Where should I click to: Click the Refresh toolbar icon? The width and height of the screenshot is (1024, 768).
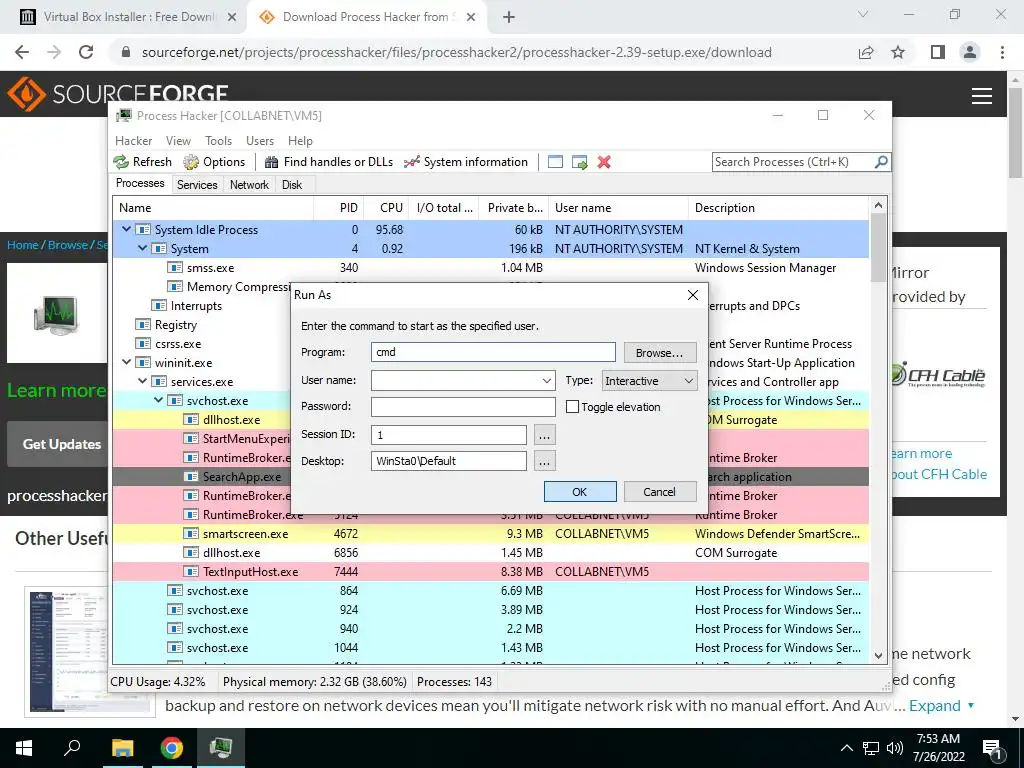pos(121,162)
